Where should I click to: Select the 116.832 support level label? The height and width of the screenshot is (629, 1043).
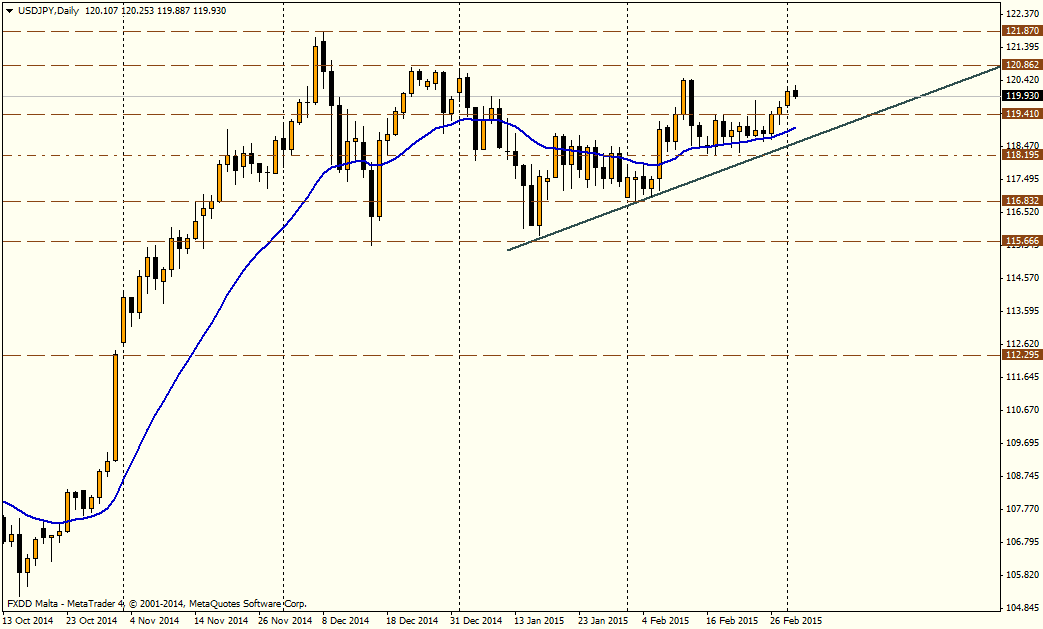point(1021,201)
